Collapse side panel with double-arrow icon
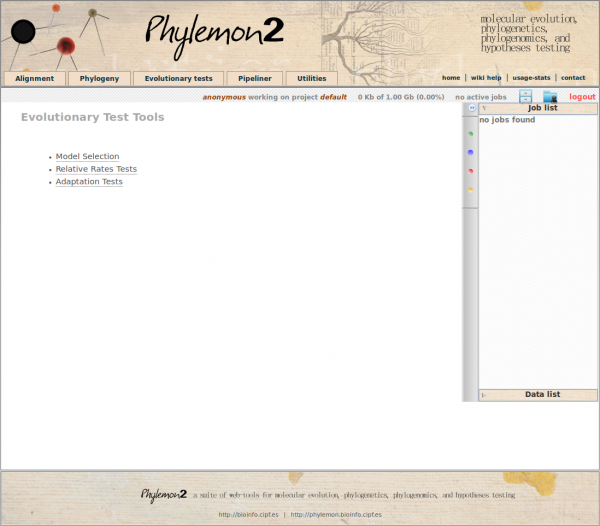The image size is (600, 526). pyautogui.click(x=472, y=108)
